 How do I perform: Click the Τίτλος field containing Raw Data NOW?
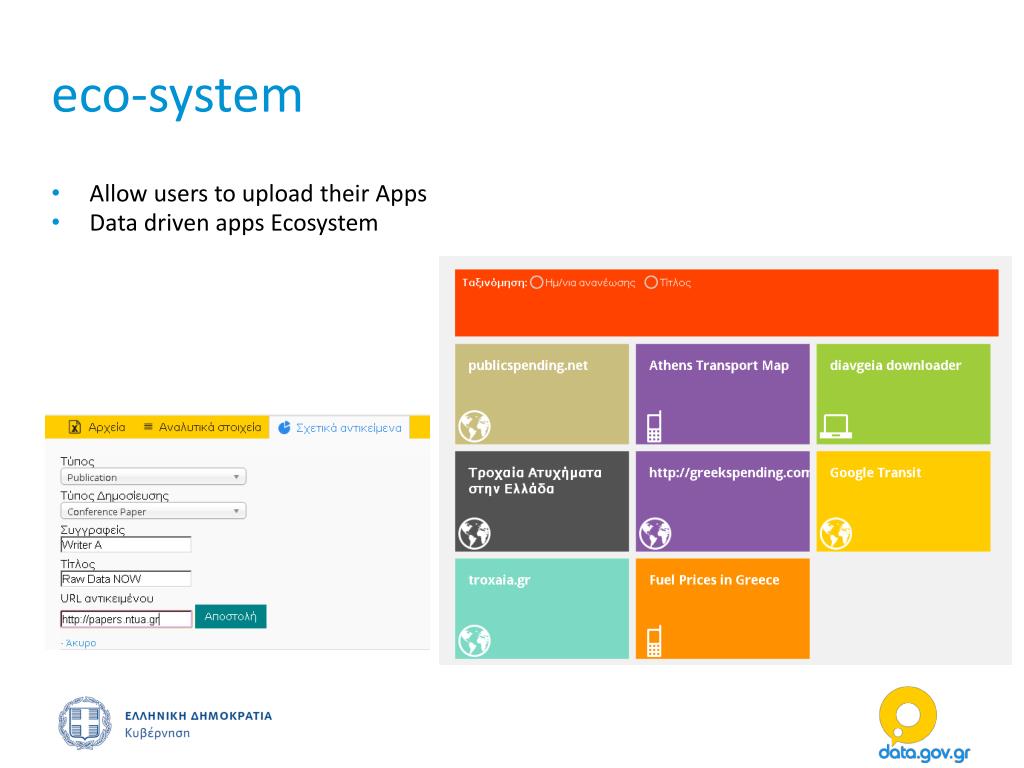[125, 579]
